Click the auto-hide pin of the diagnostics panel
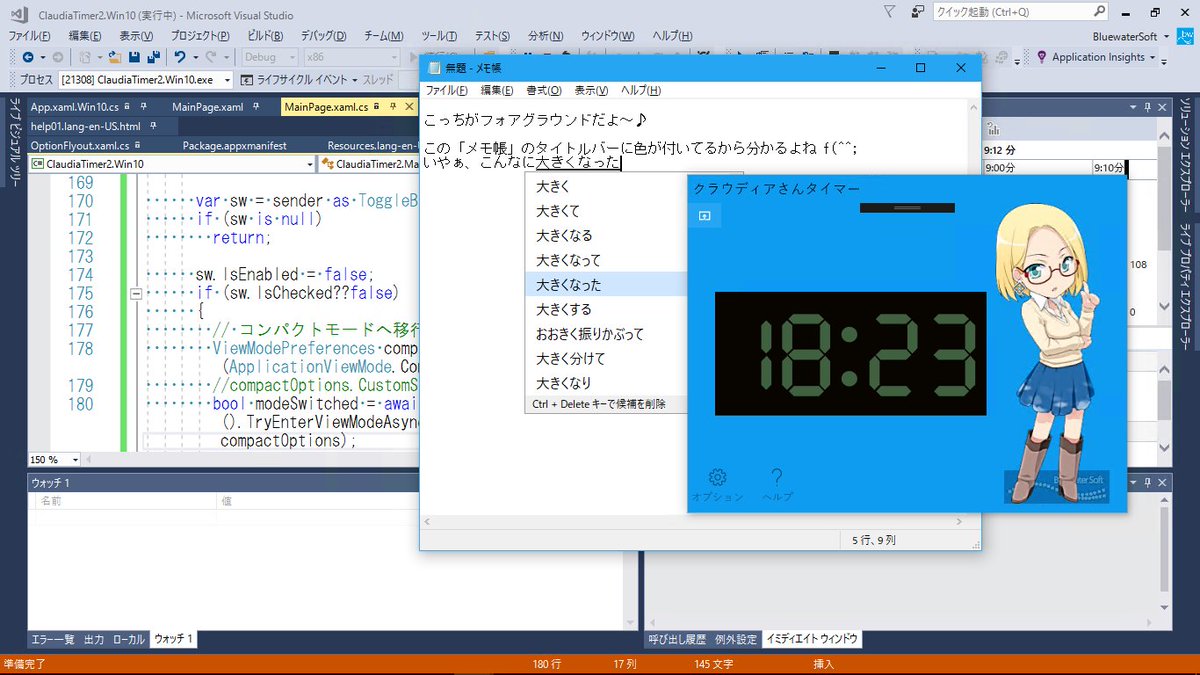Viewport: 1200px width, 675px height. (x=1147, y=107)
